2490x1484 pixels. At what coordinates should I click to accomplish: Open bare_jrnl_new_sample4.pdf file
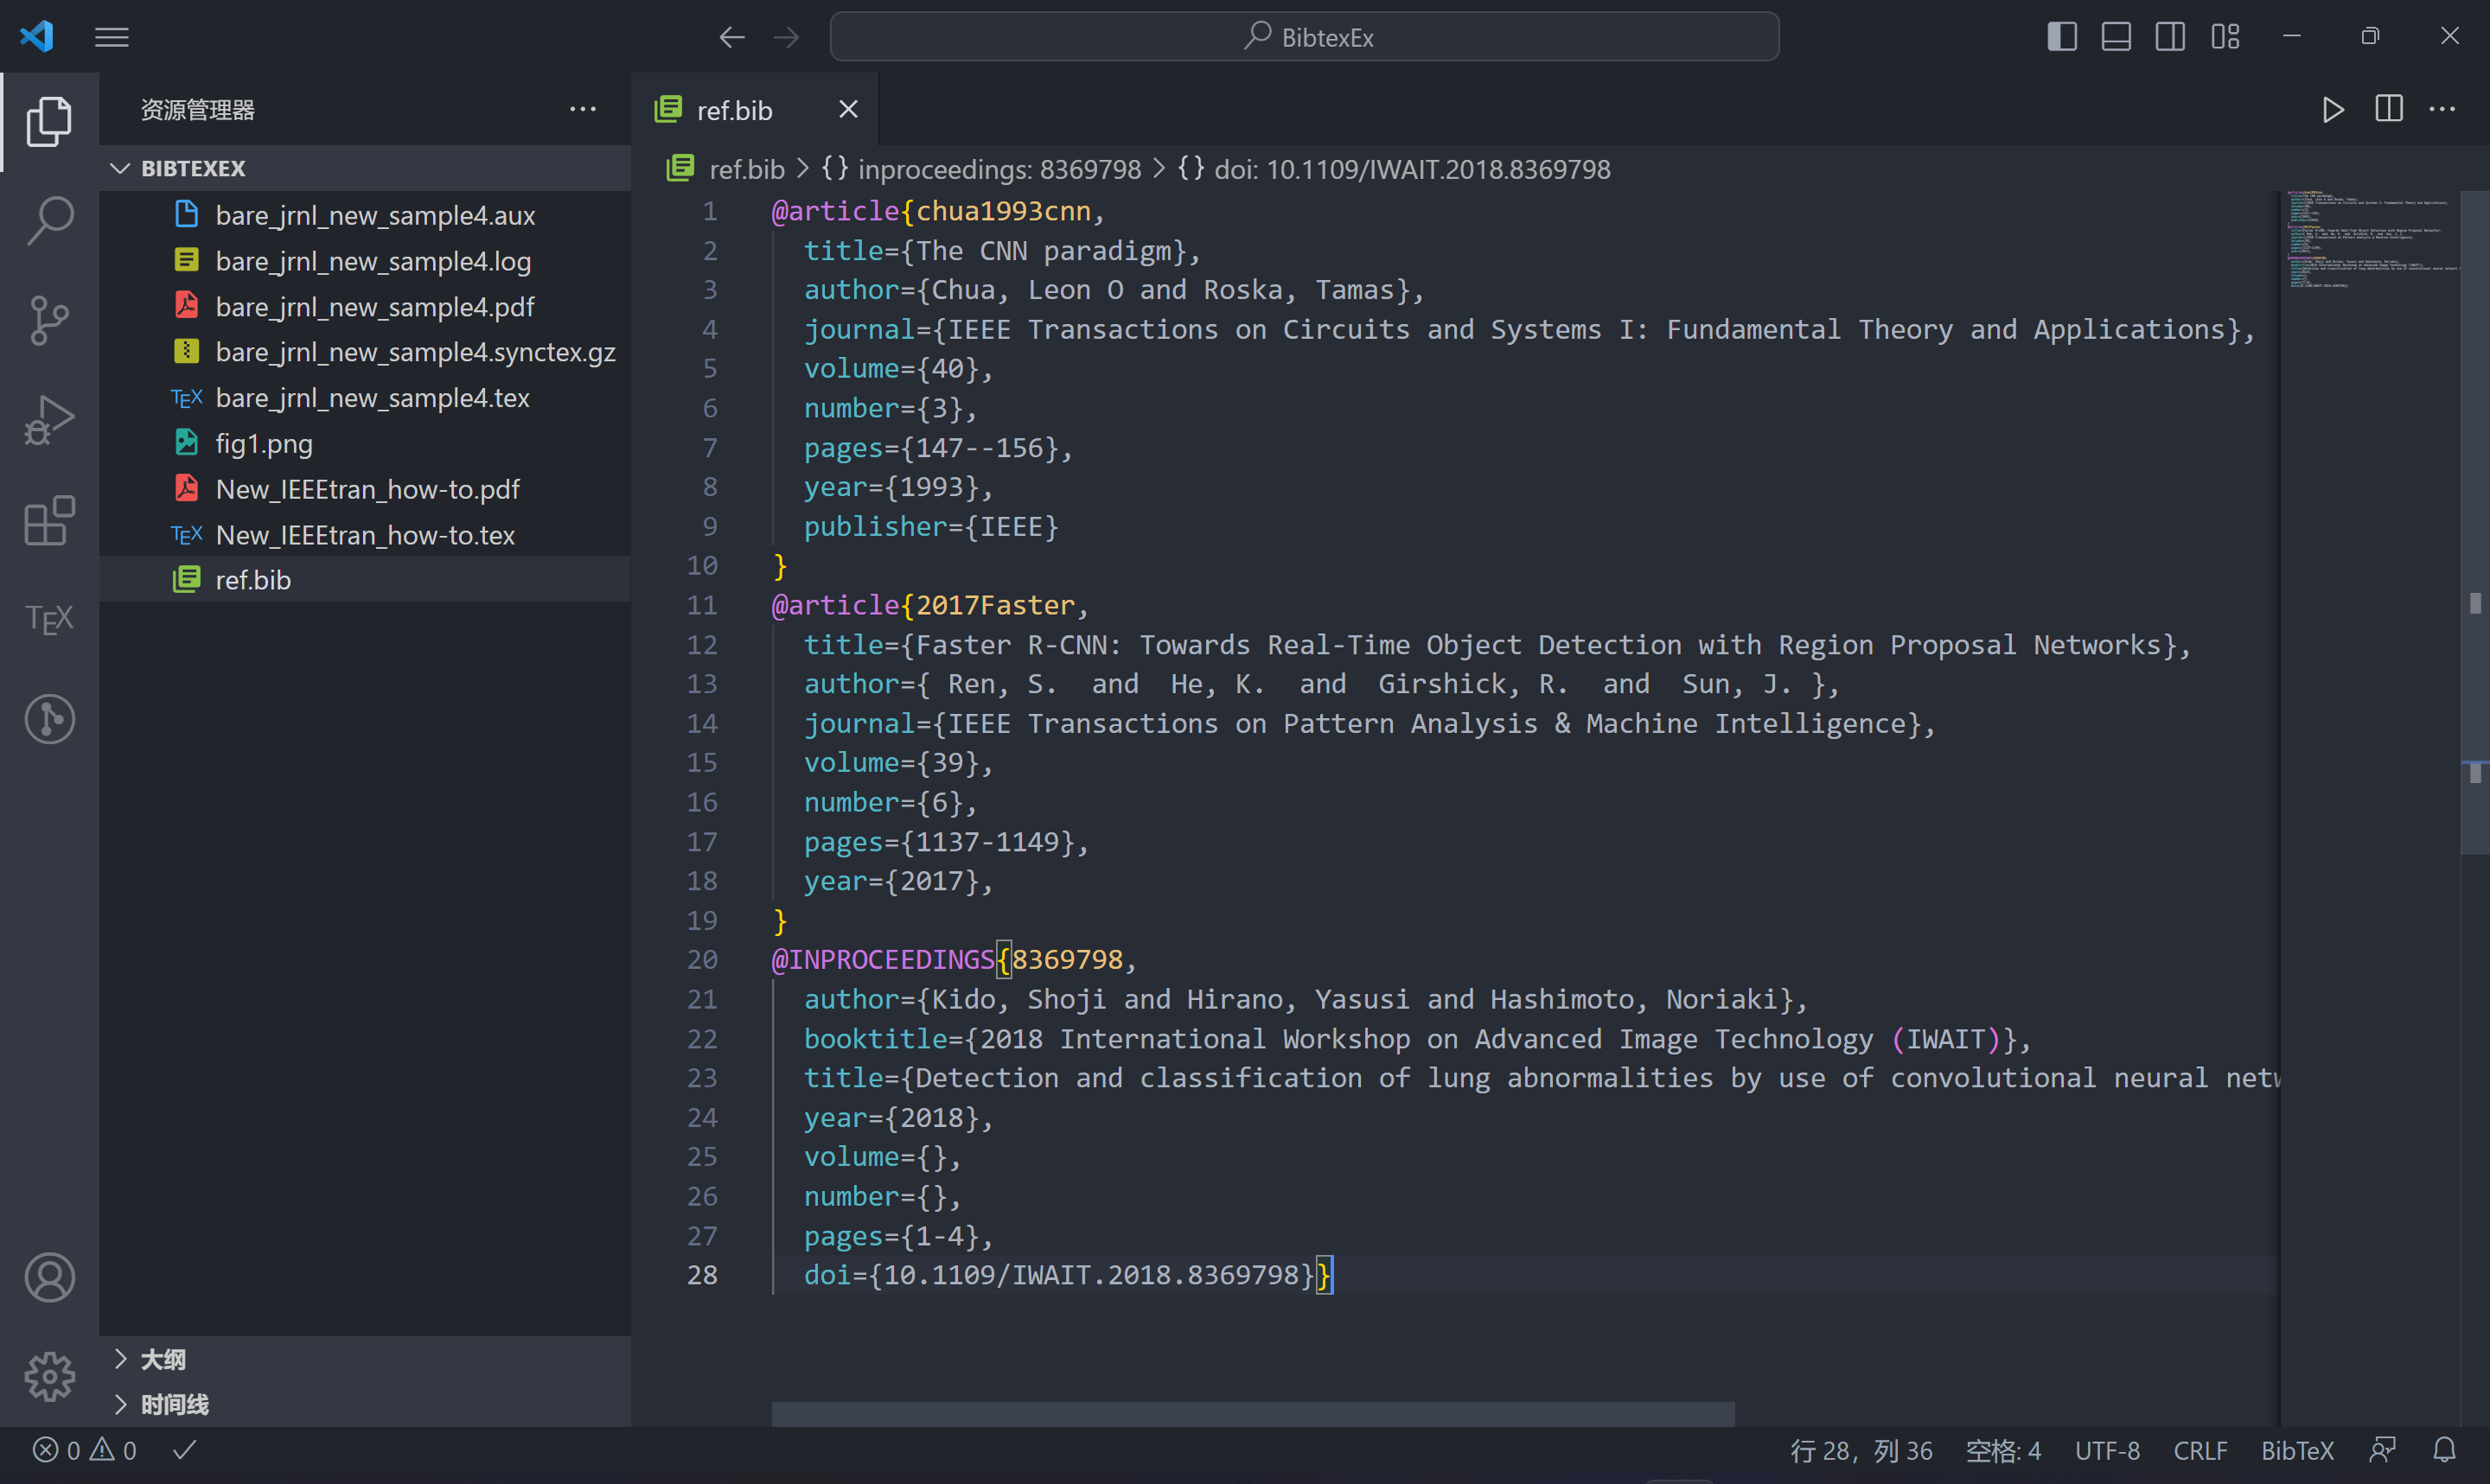coord(366,306)
